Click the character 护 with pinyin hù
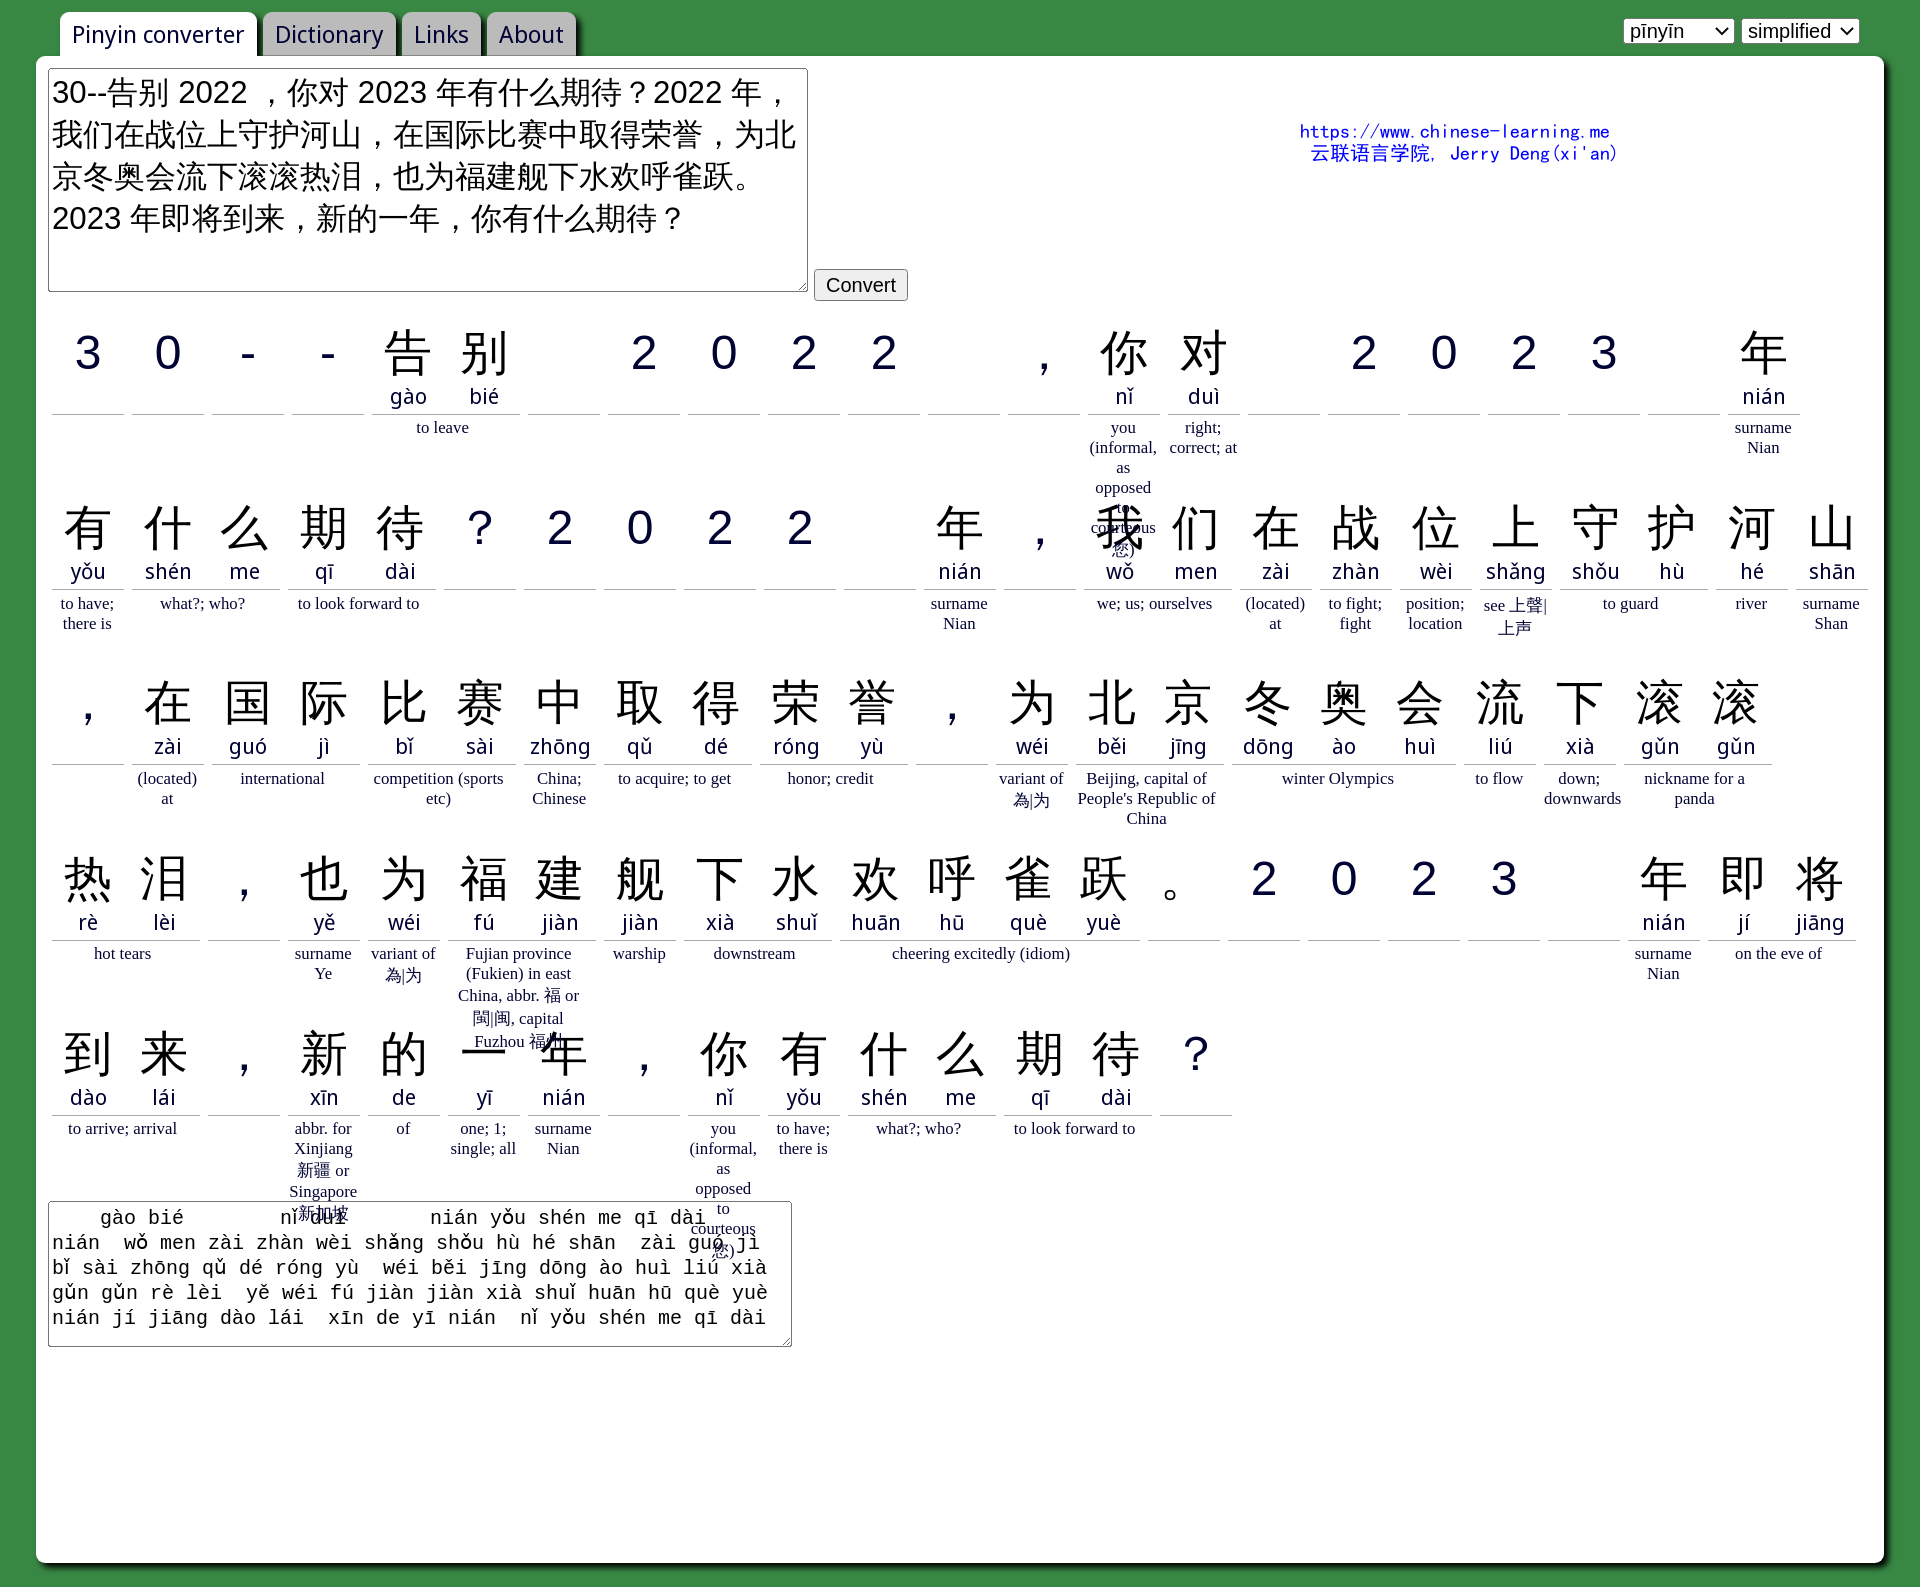Screen dimensions: 1920x1587 click(1672, 528)
